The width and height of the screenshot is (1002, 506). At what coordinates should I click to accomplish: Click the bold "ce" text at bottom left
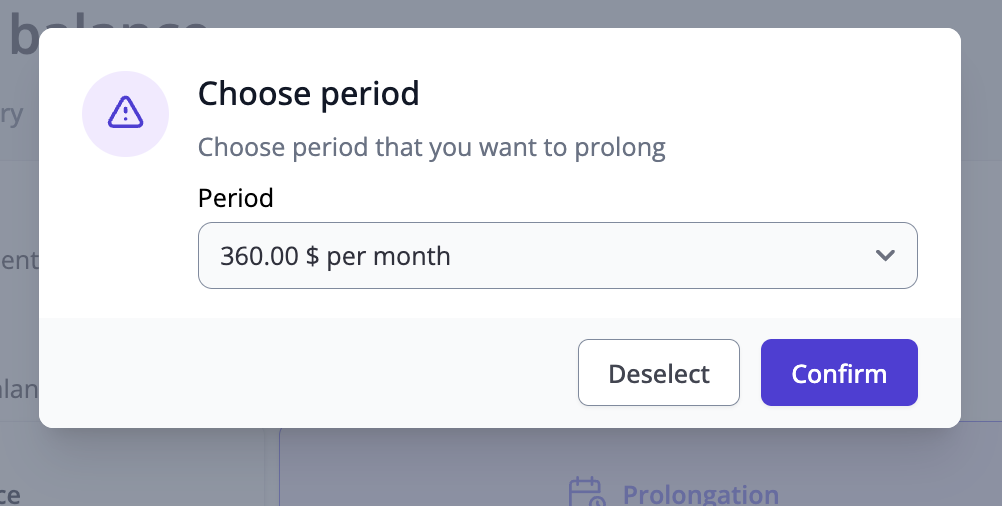(10, 493)
